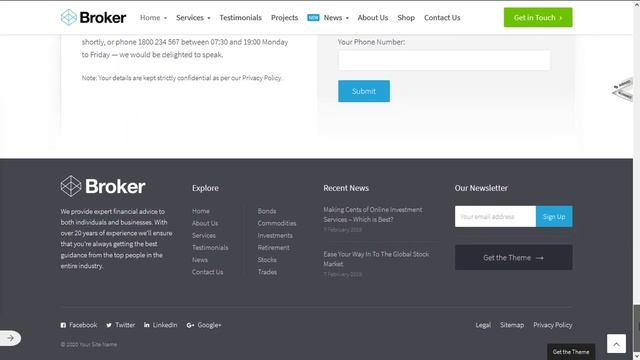Open the Retirement footer link
The width and height of the screenshot is (640, 360).
tap(273, 248)
